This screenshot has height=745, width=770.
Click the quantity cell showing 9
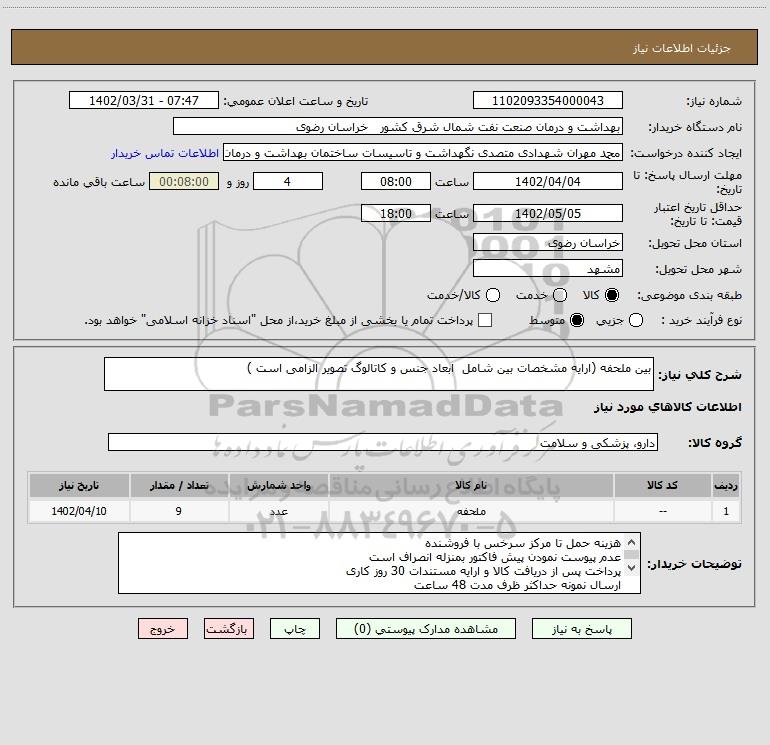coord(179,511)
